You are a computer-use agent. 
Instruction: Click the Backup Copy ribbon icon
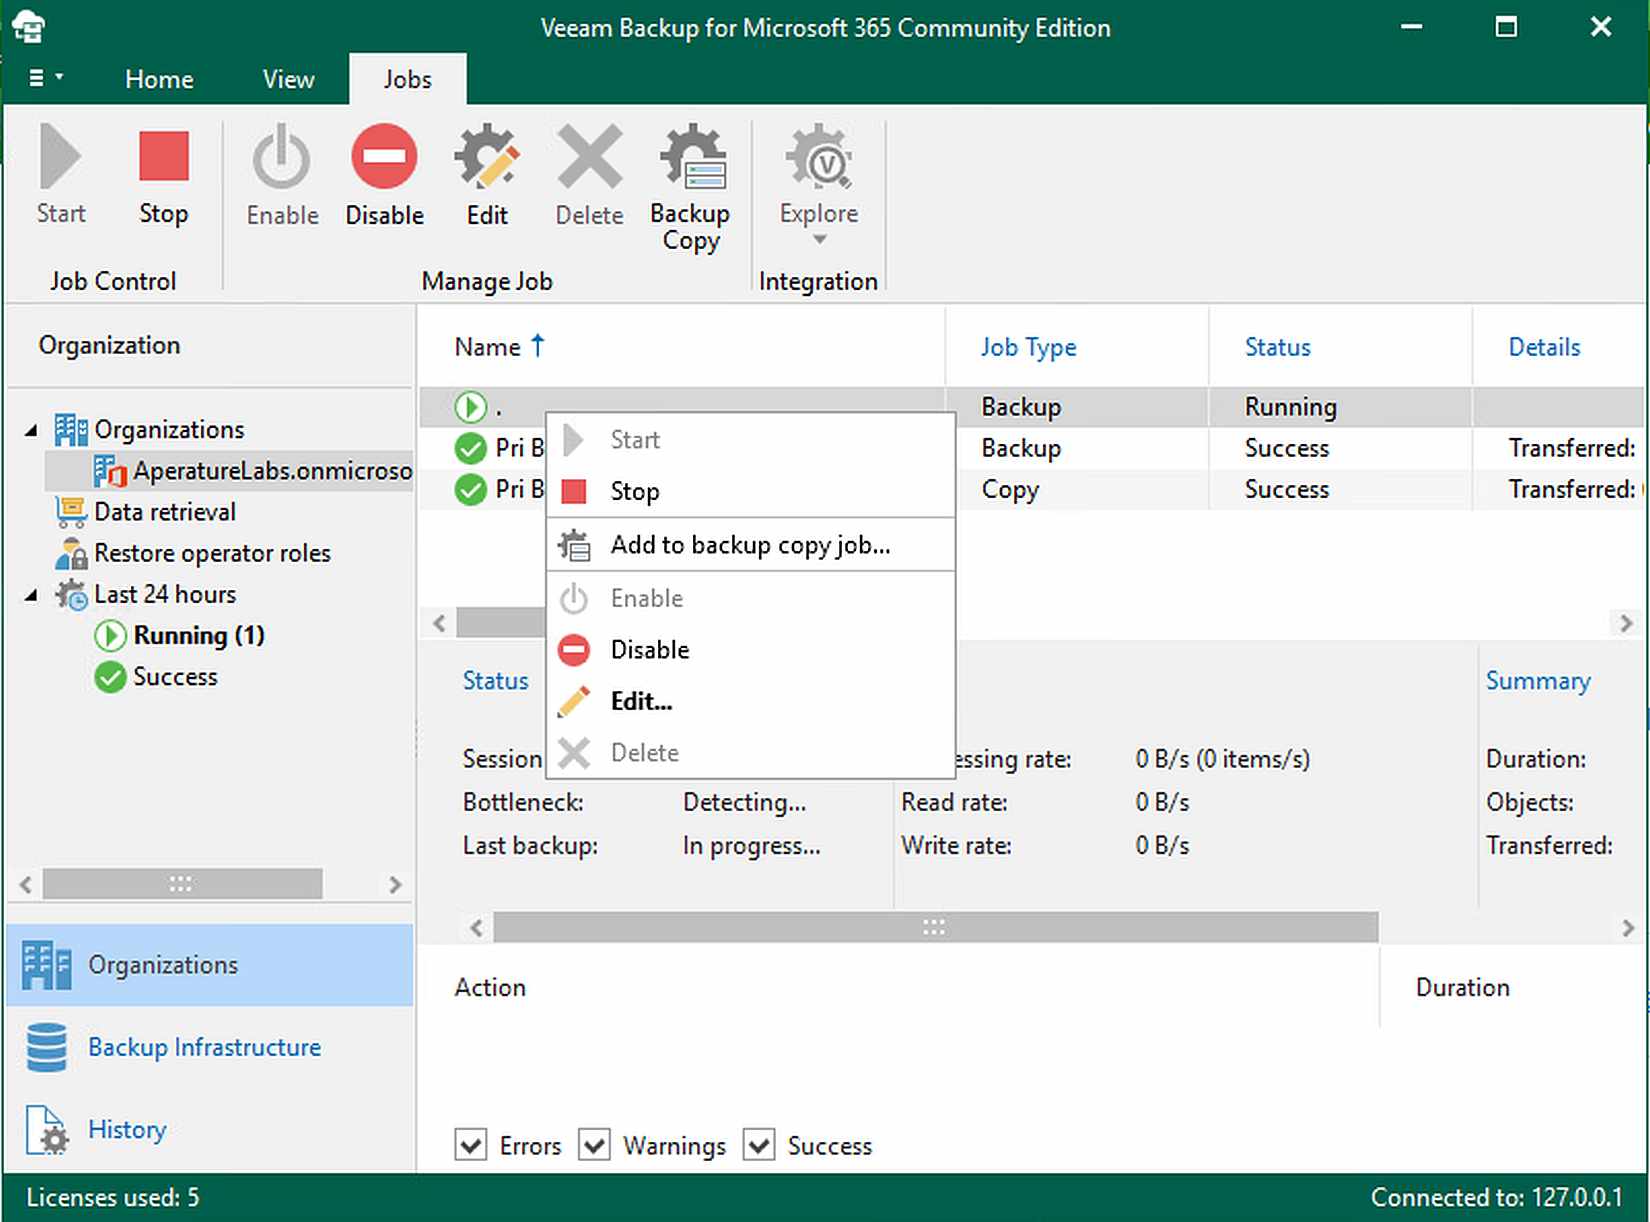pos(692,156)
